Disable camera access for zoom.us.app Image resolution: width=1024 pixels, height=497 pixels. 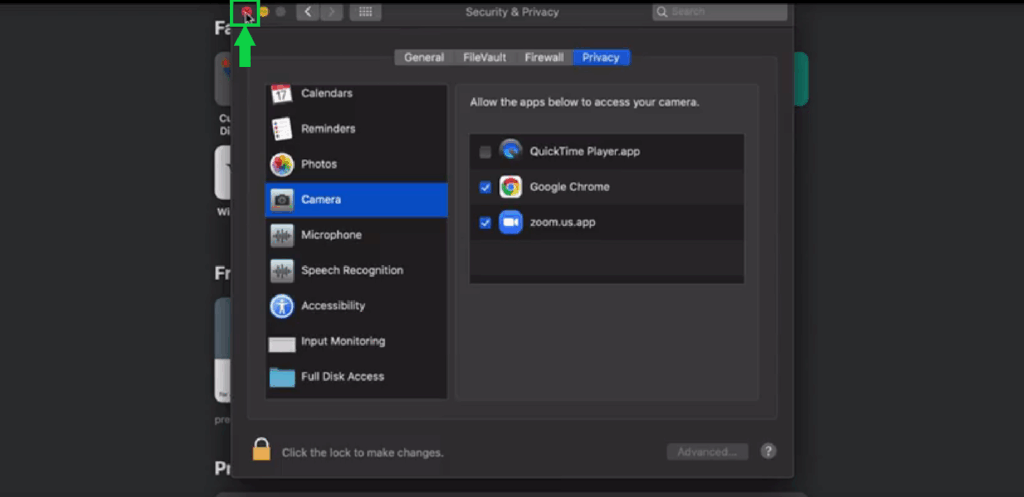[x=485, y=222]
